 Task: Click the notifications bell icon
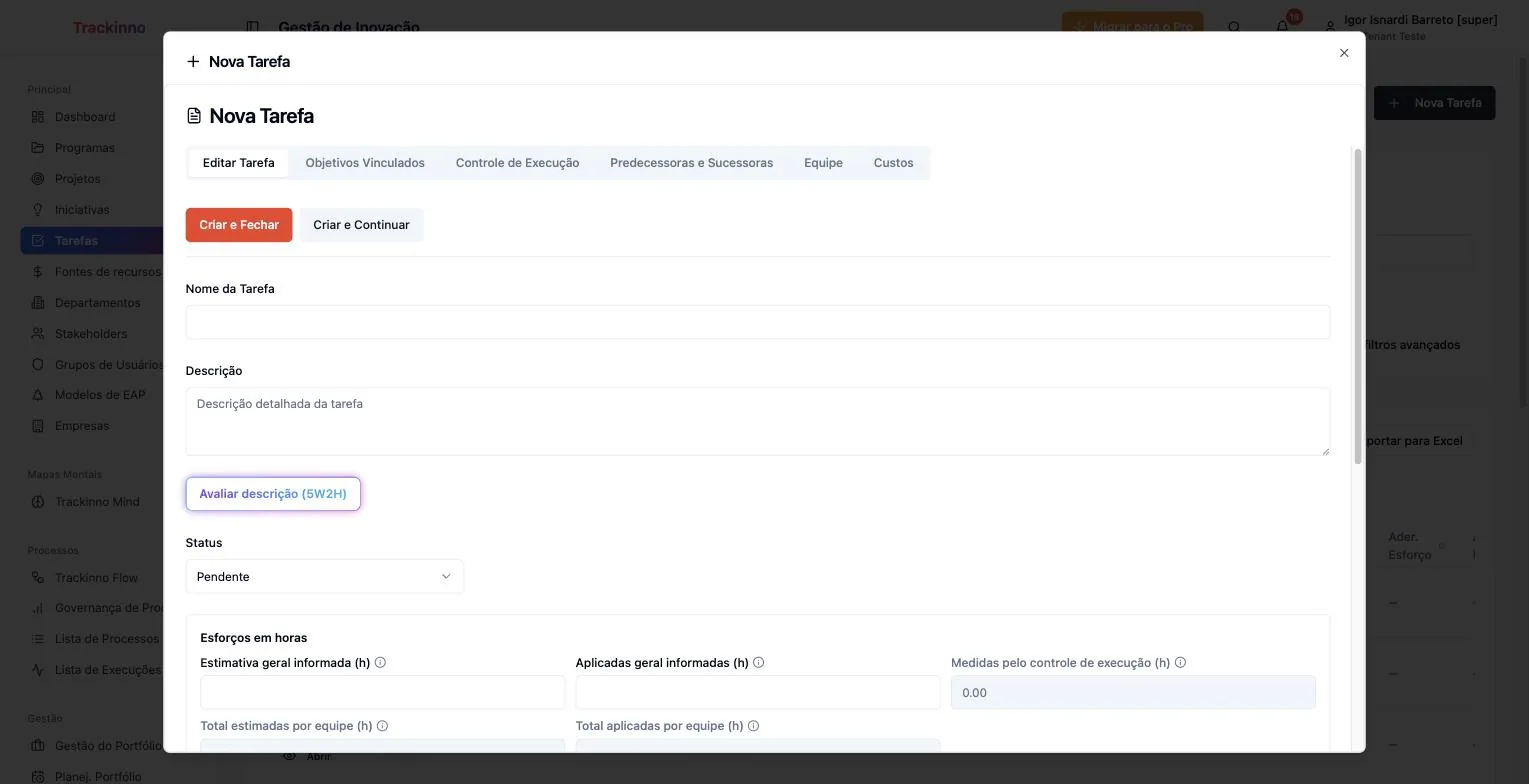point(1282,27)
